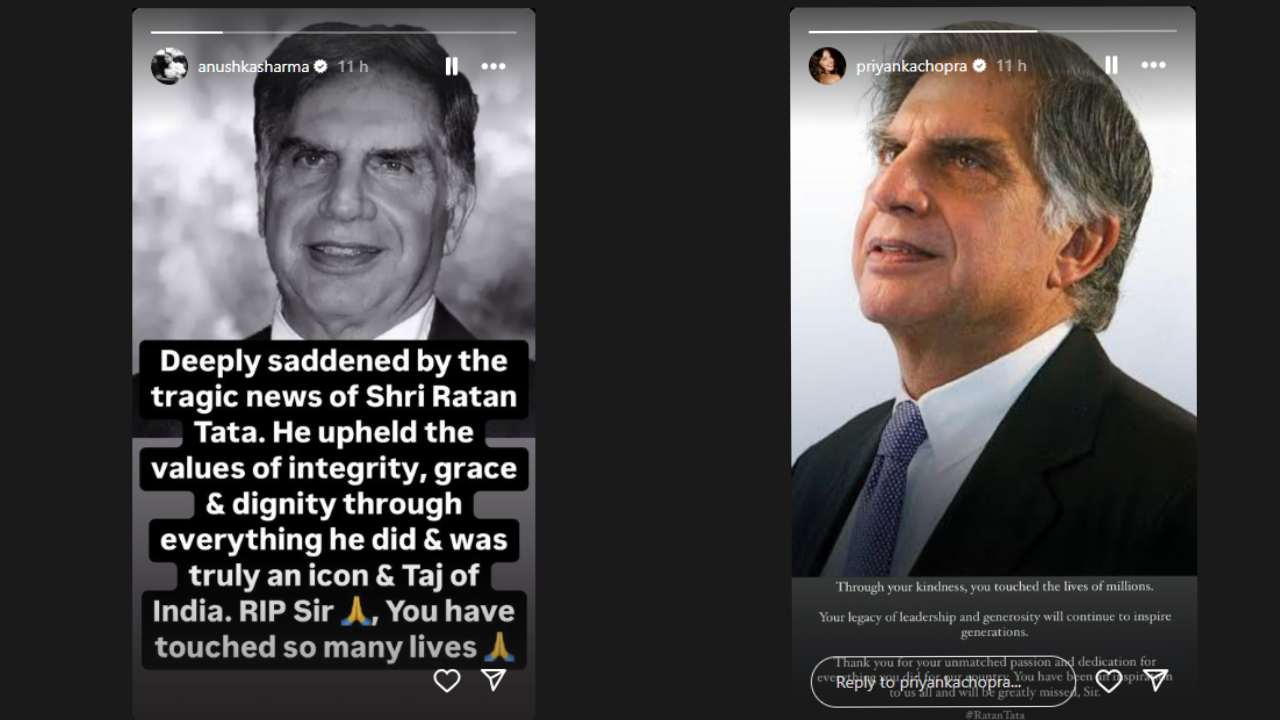This screenshot has height=720, width=1280.
Task: Tap the #RatanTata hashtag in Priyanka's story
Action: (994, 714)
